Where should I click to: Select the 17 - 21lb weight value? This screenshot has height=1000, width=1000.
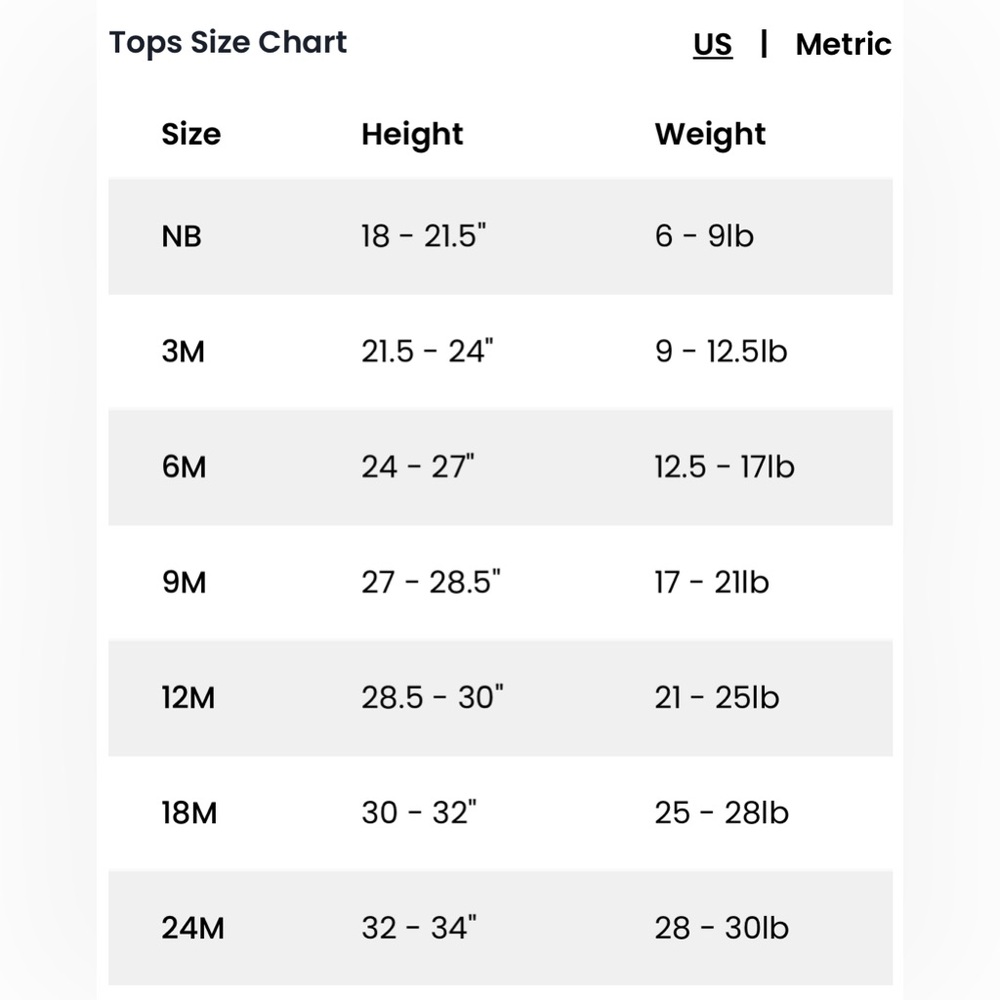click(x=712, y=582)
